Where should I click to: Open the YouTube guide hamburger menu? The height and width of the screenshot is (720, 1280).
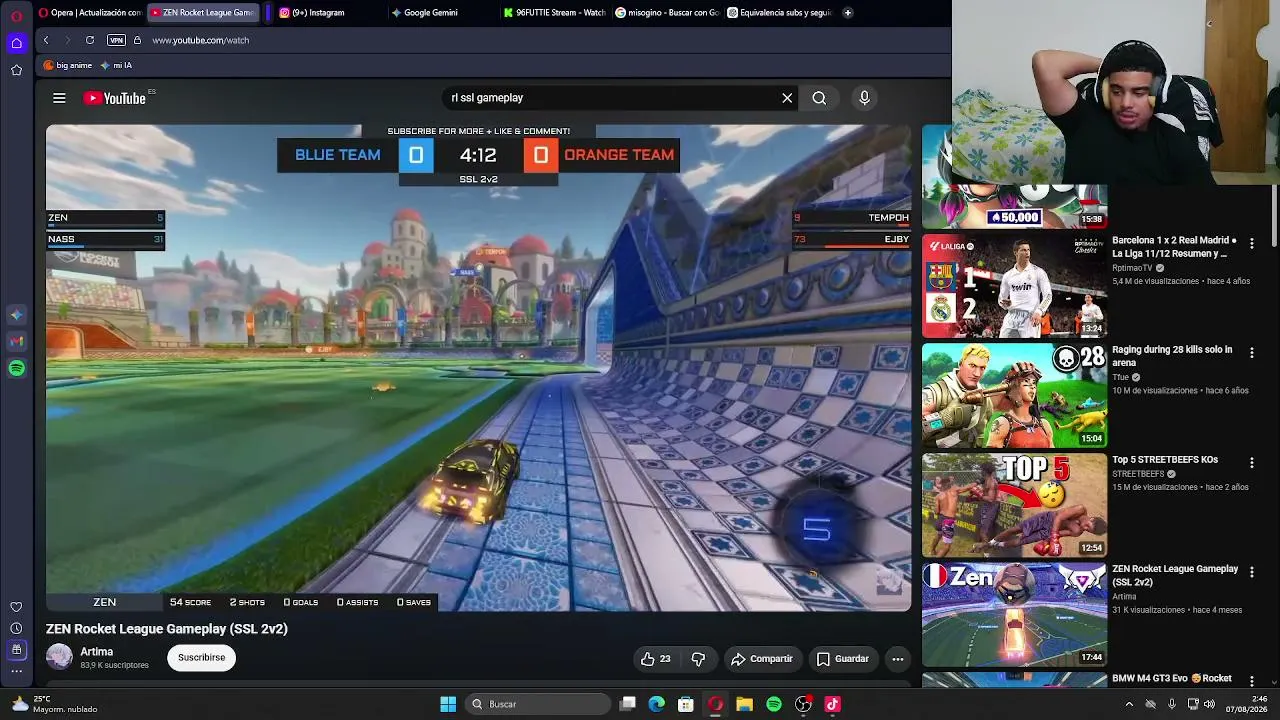(x=59, y=98)
